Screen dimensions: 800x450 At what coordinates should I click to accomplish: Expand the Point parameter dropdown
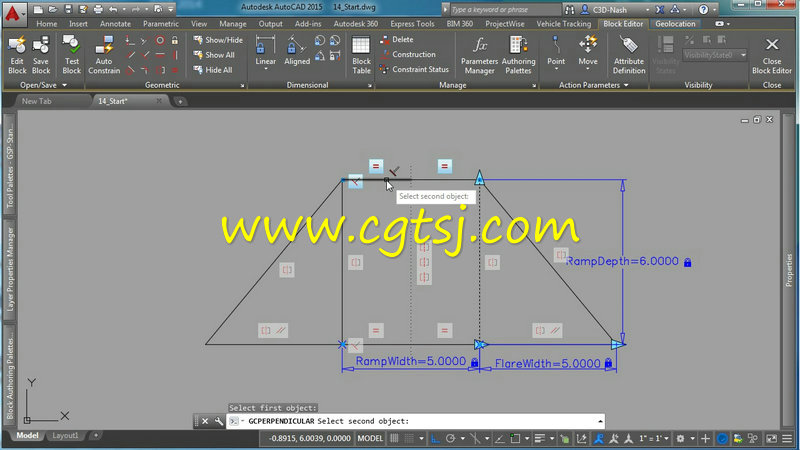556,69
